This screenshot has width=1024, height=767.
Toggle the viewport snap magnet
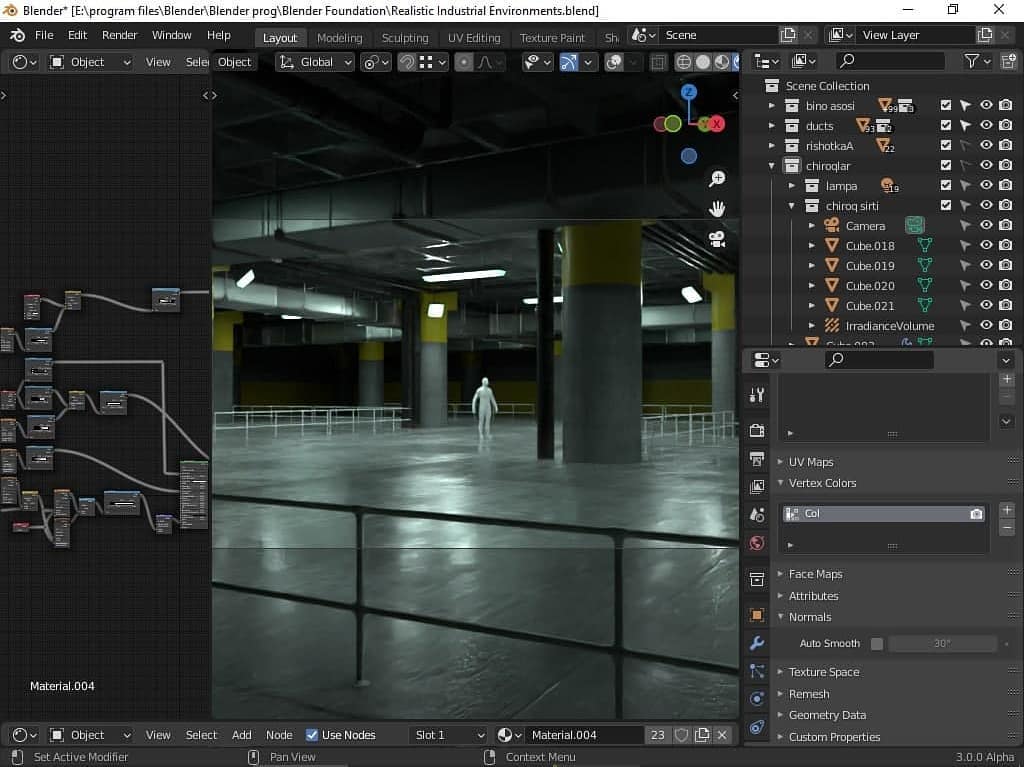point(406,62)
